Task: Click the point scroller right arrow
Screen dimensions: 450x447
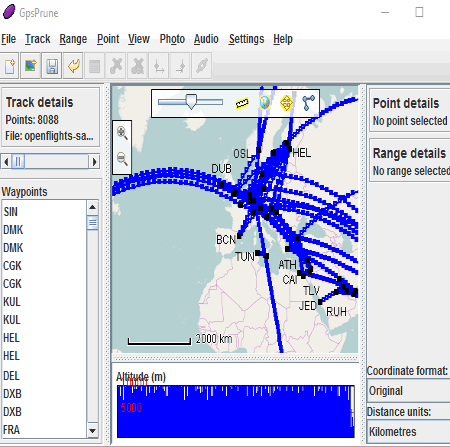Action: [94, 162]
